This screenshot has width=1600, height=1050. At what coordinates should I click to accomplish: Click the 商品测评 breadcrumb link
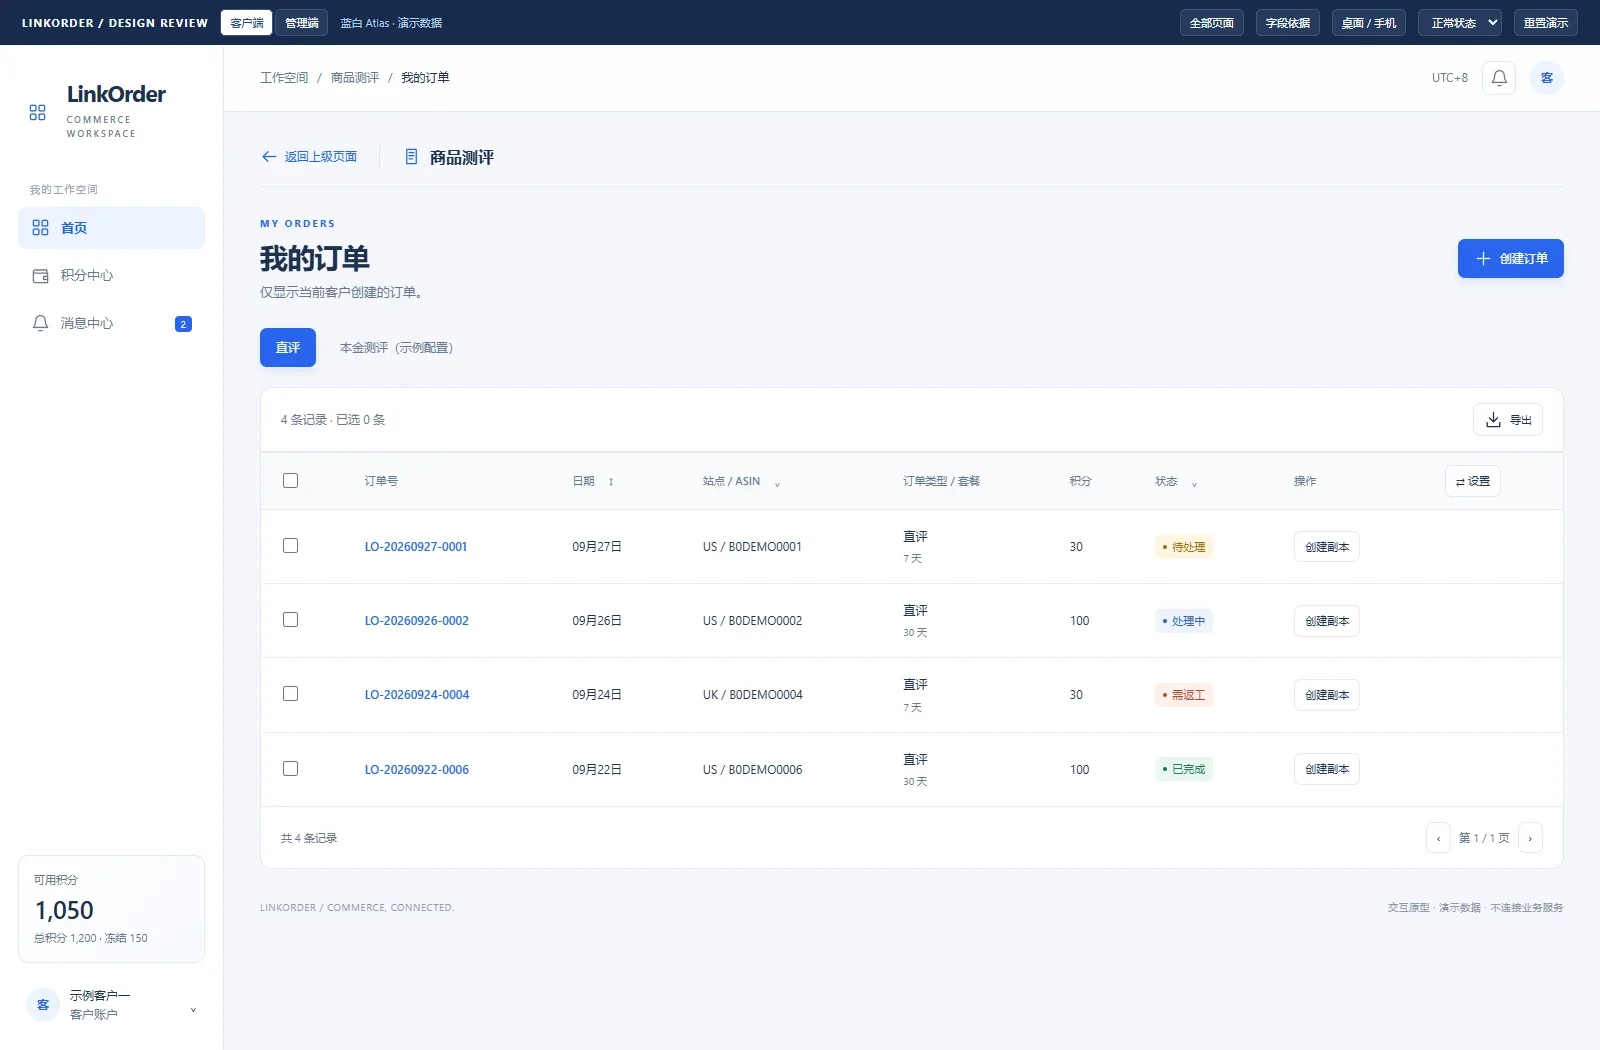click(x=355, y=78)
